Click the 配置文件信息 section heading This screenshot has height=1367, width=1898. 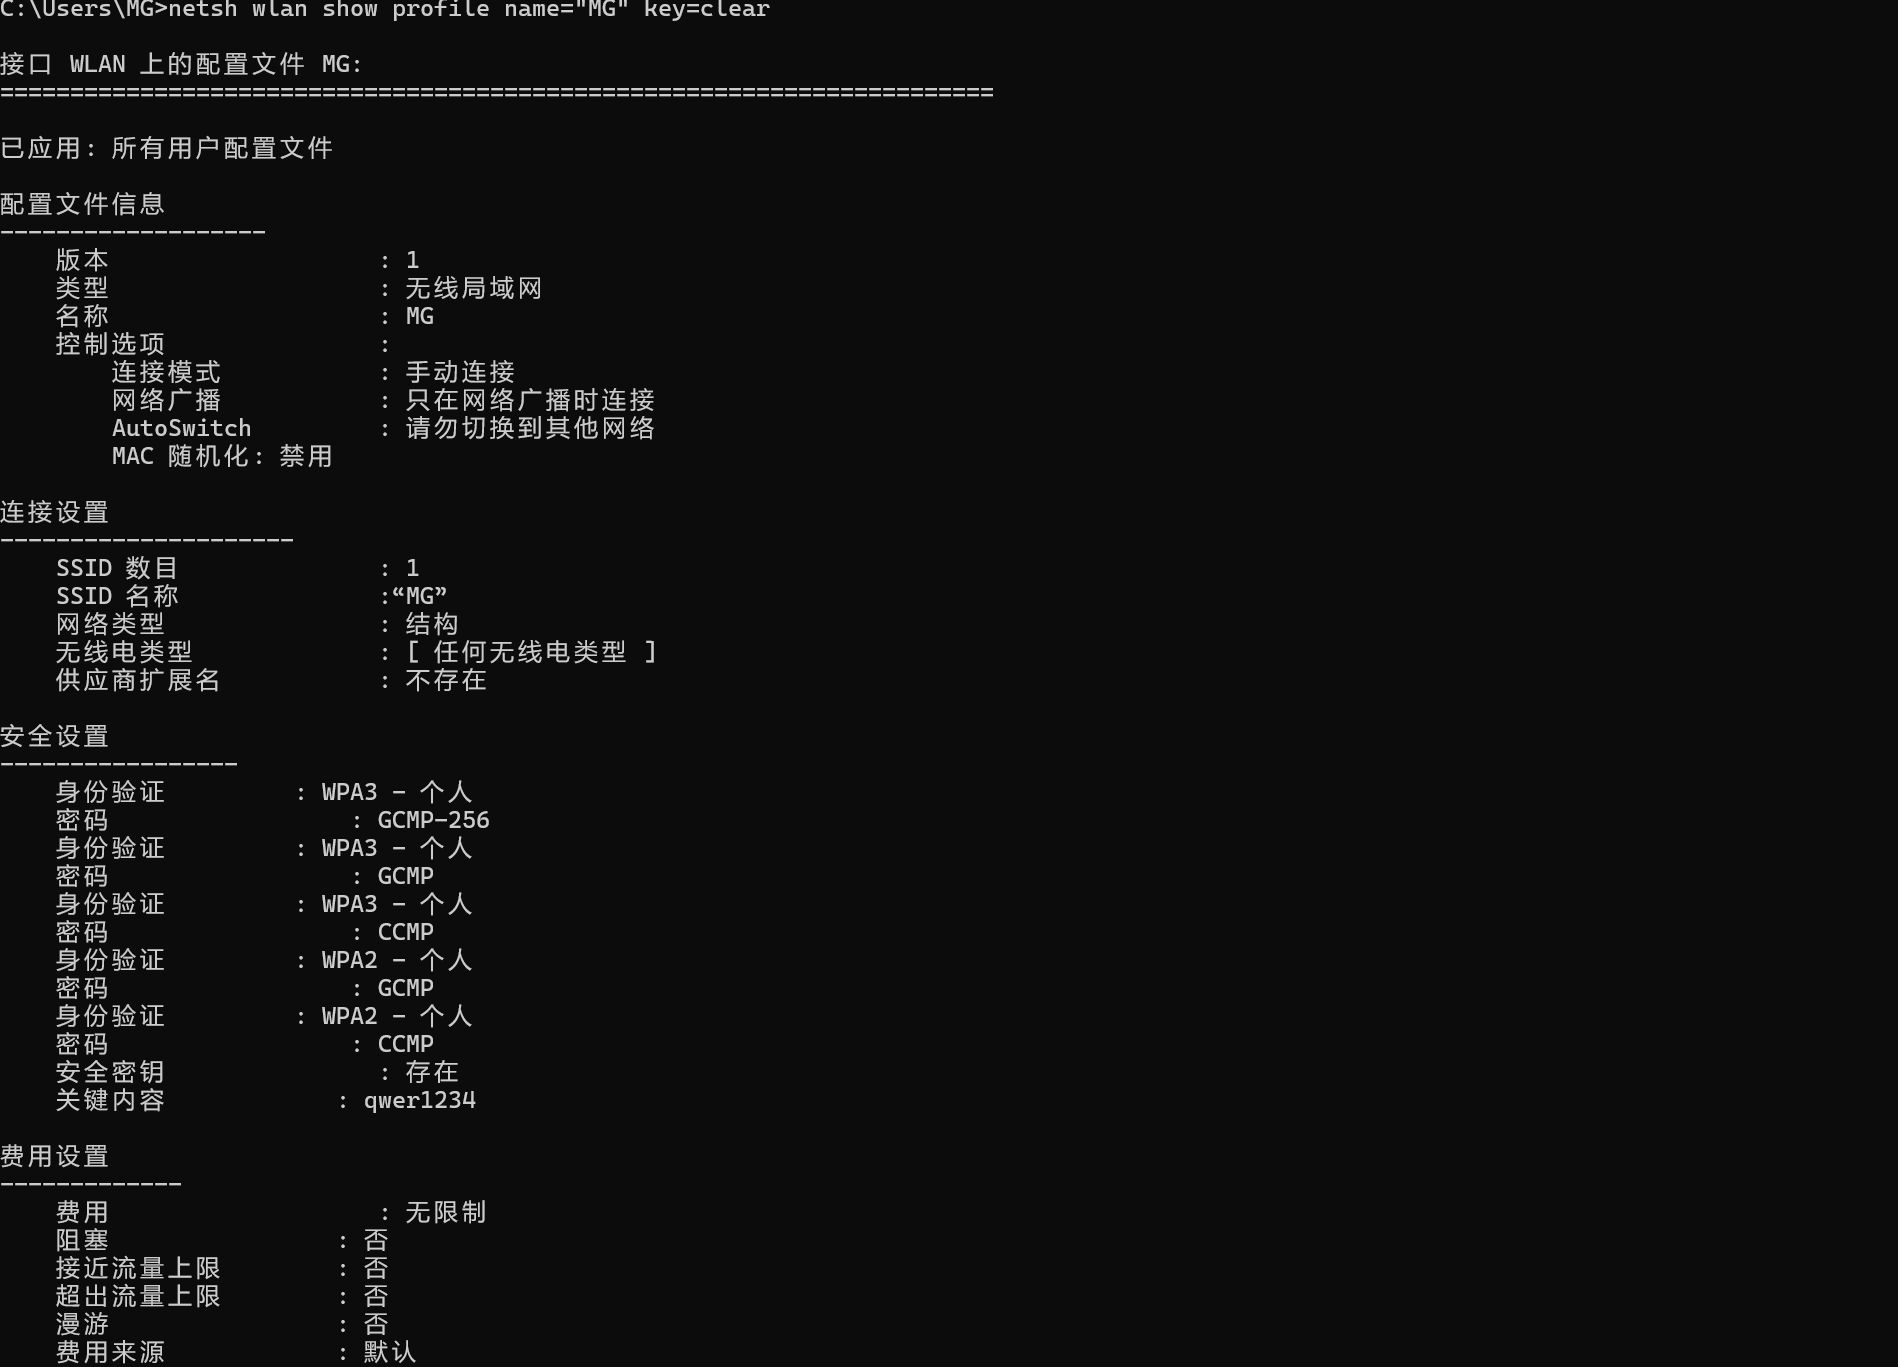point(82,204)
